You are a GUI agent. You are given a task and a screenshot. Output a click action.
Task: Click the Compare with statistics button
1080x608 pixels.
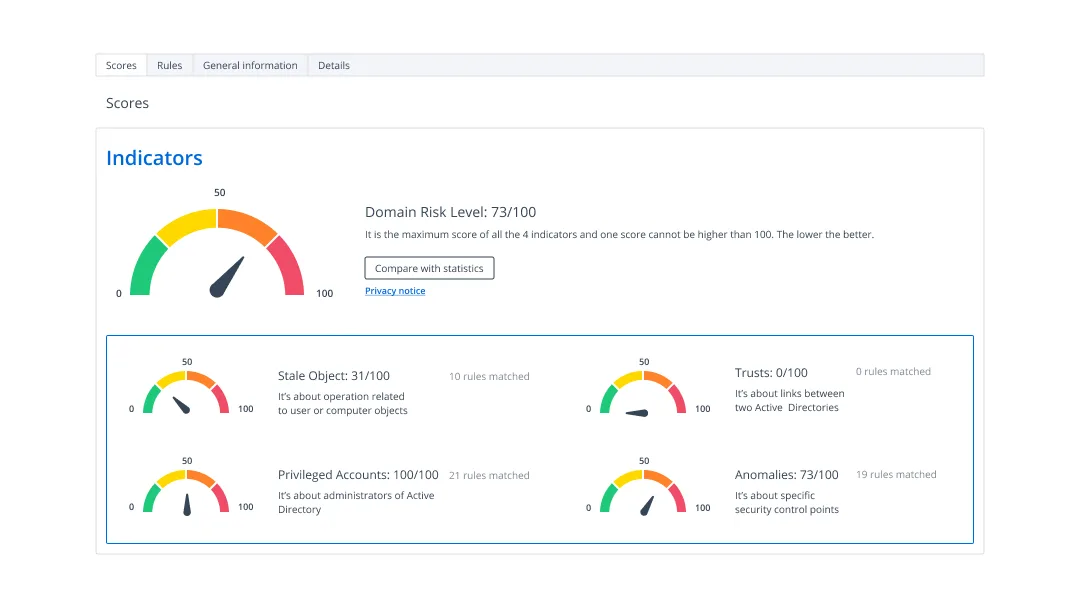pyautogui.click(x=429, y=268)
